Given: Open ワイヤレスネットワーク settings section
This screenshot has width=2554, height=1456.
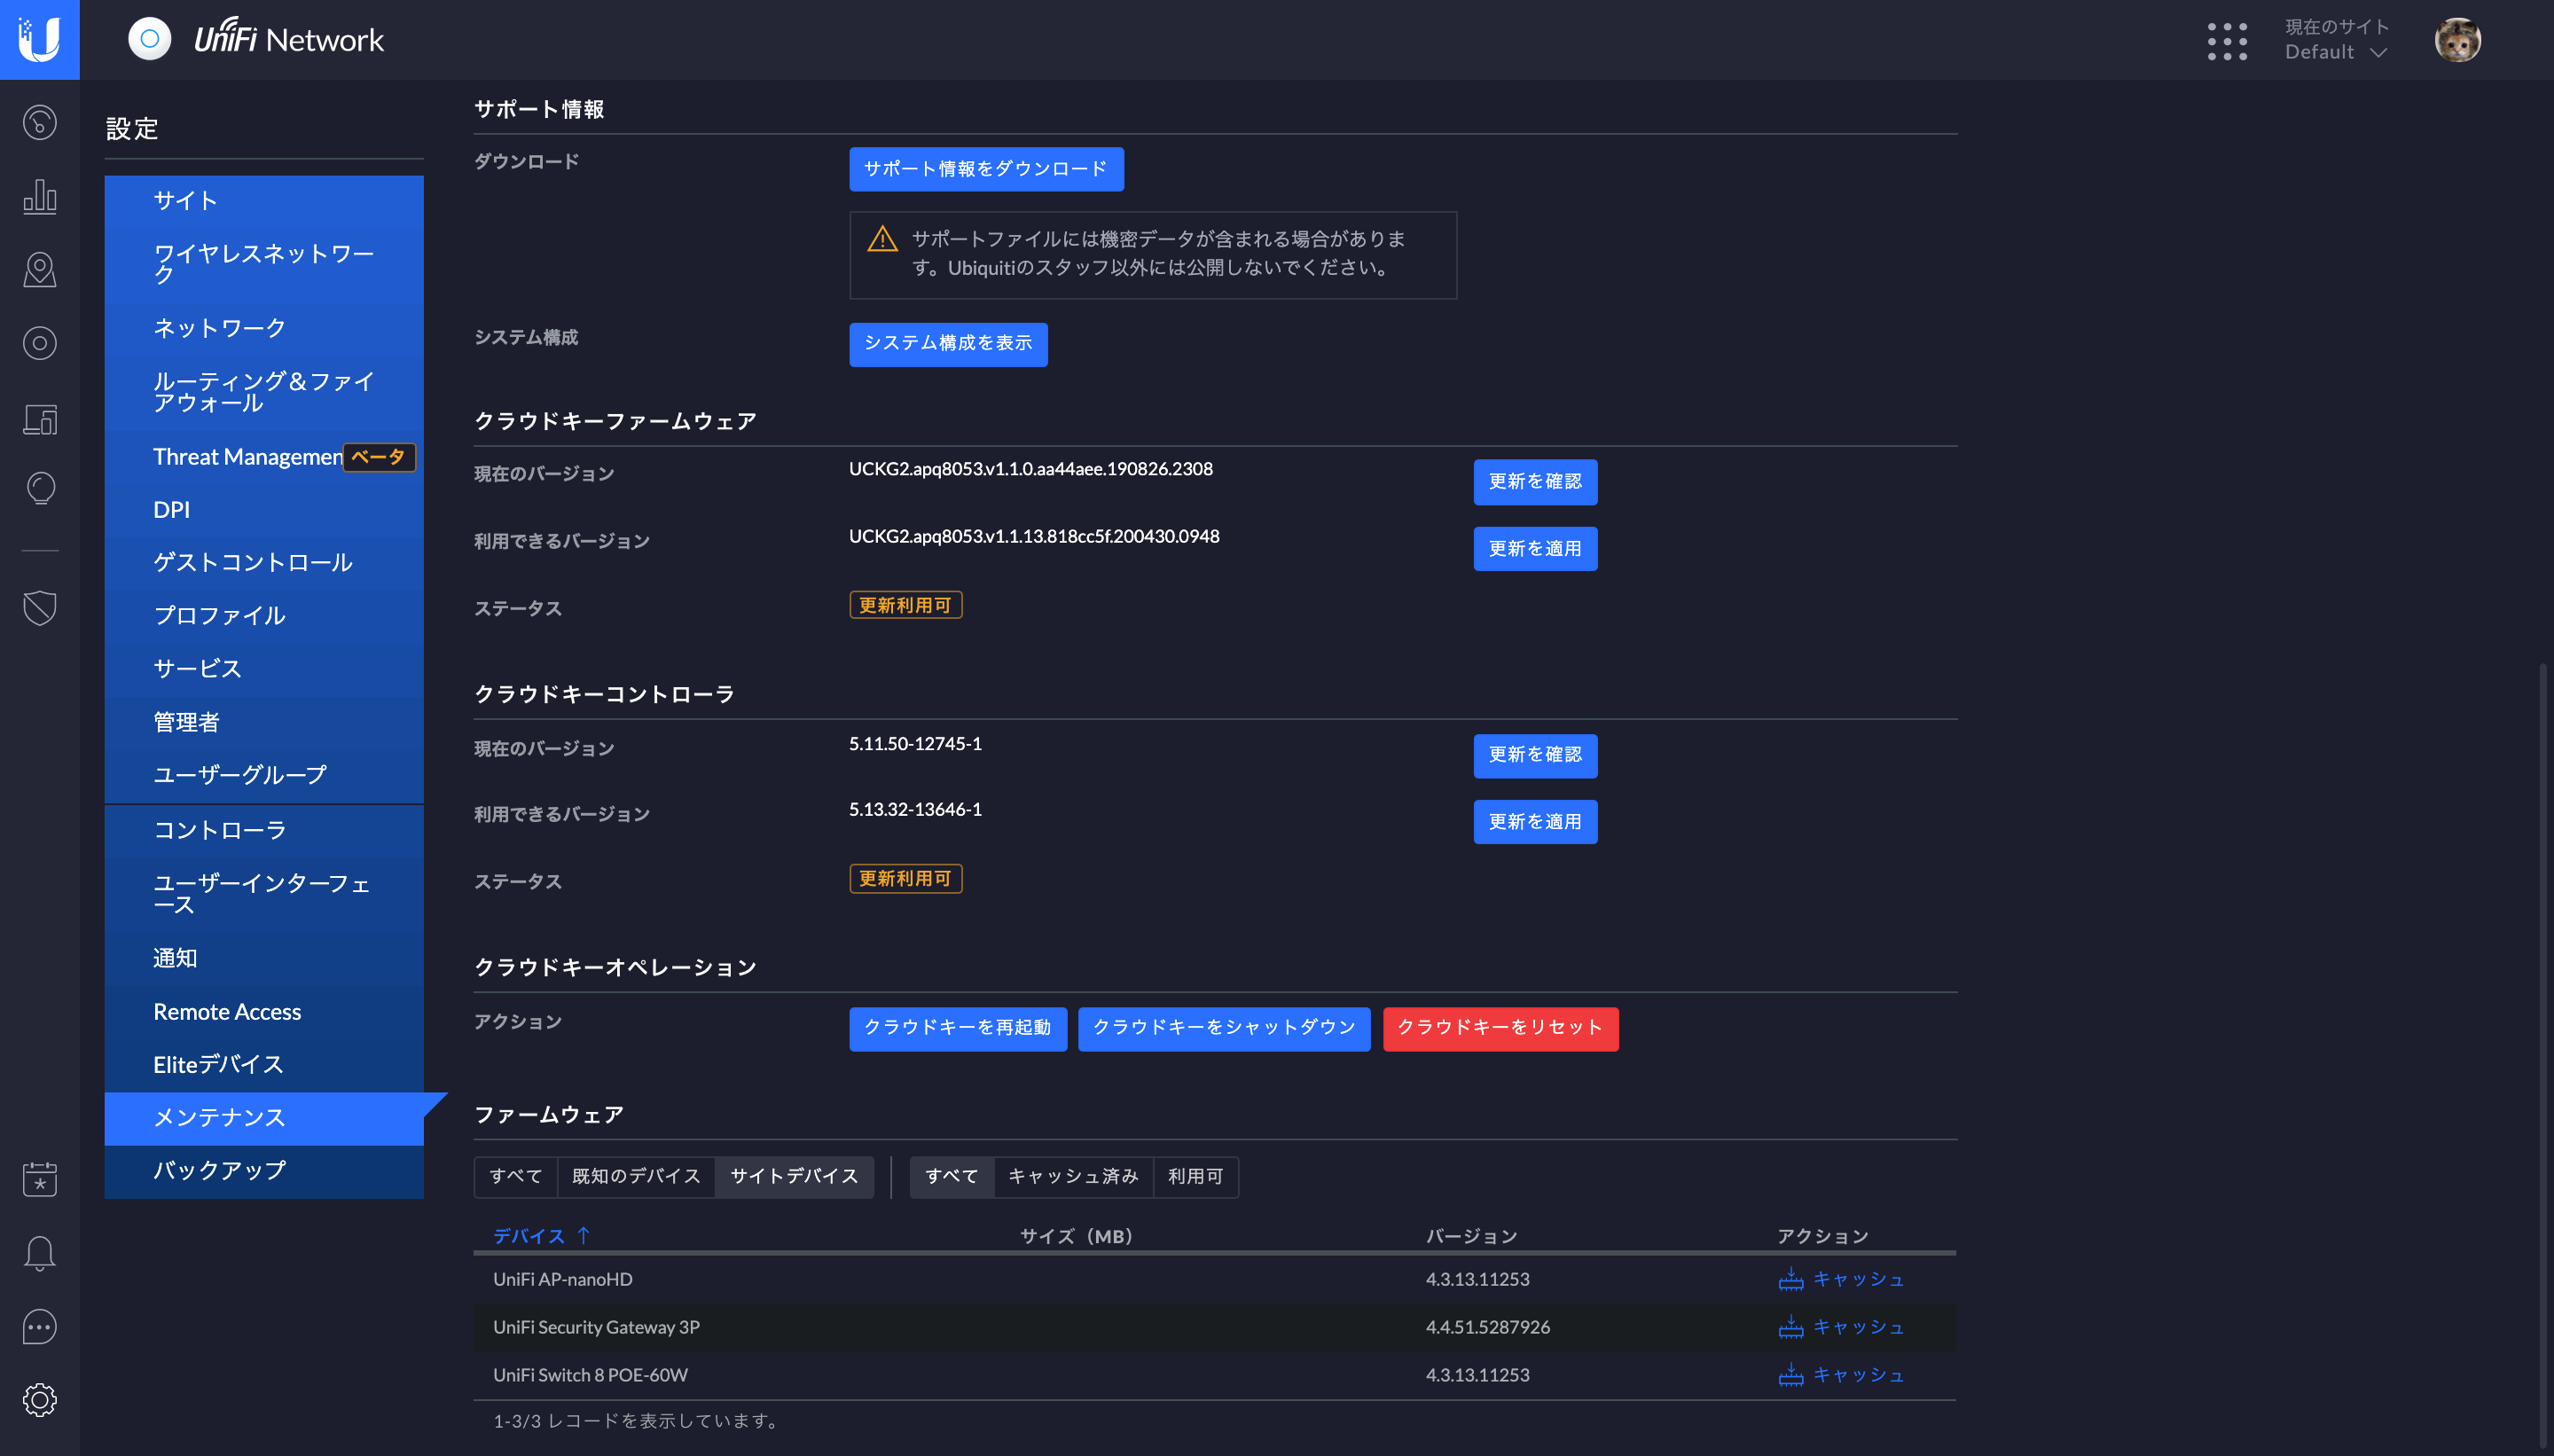Looking at the screenshot, I should [x=264, y=264].
